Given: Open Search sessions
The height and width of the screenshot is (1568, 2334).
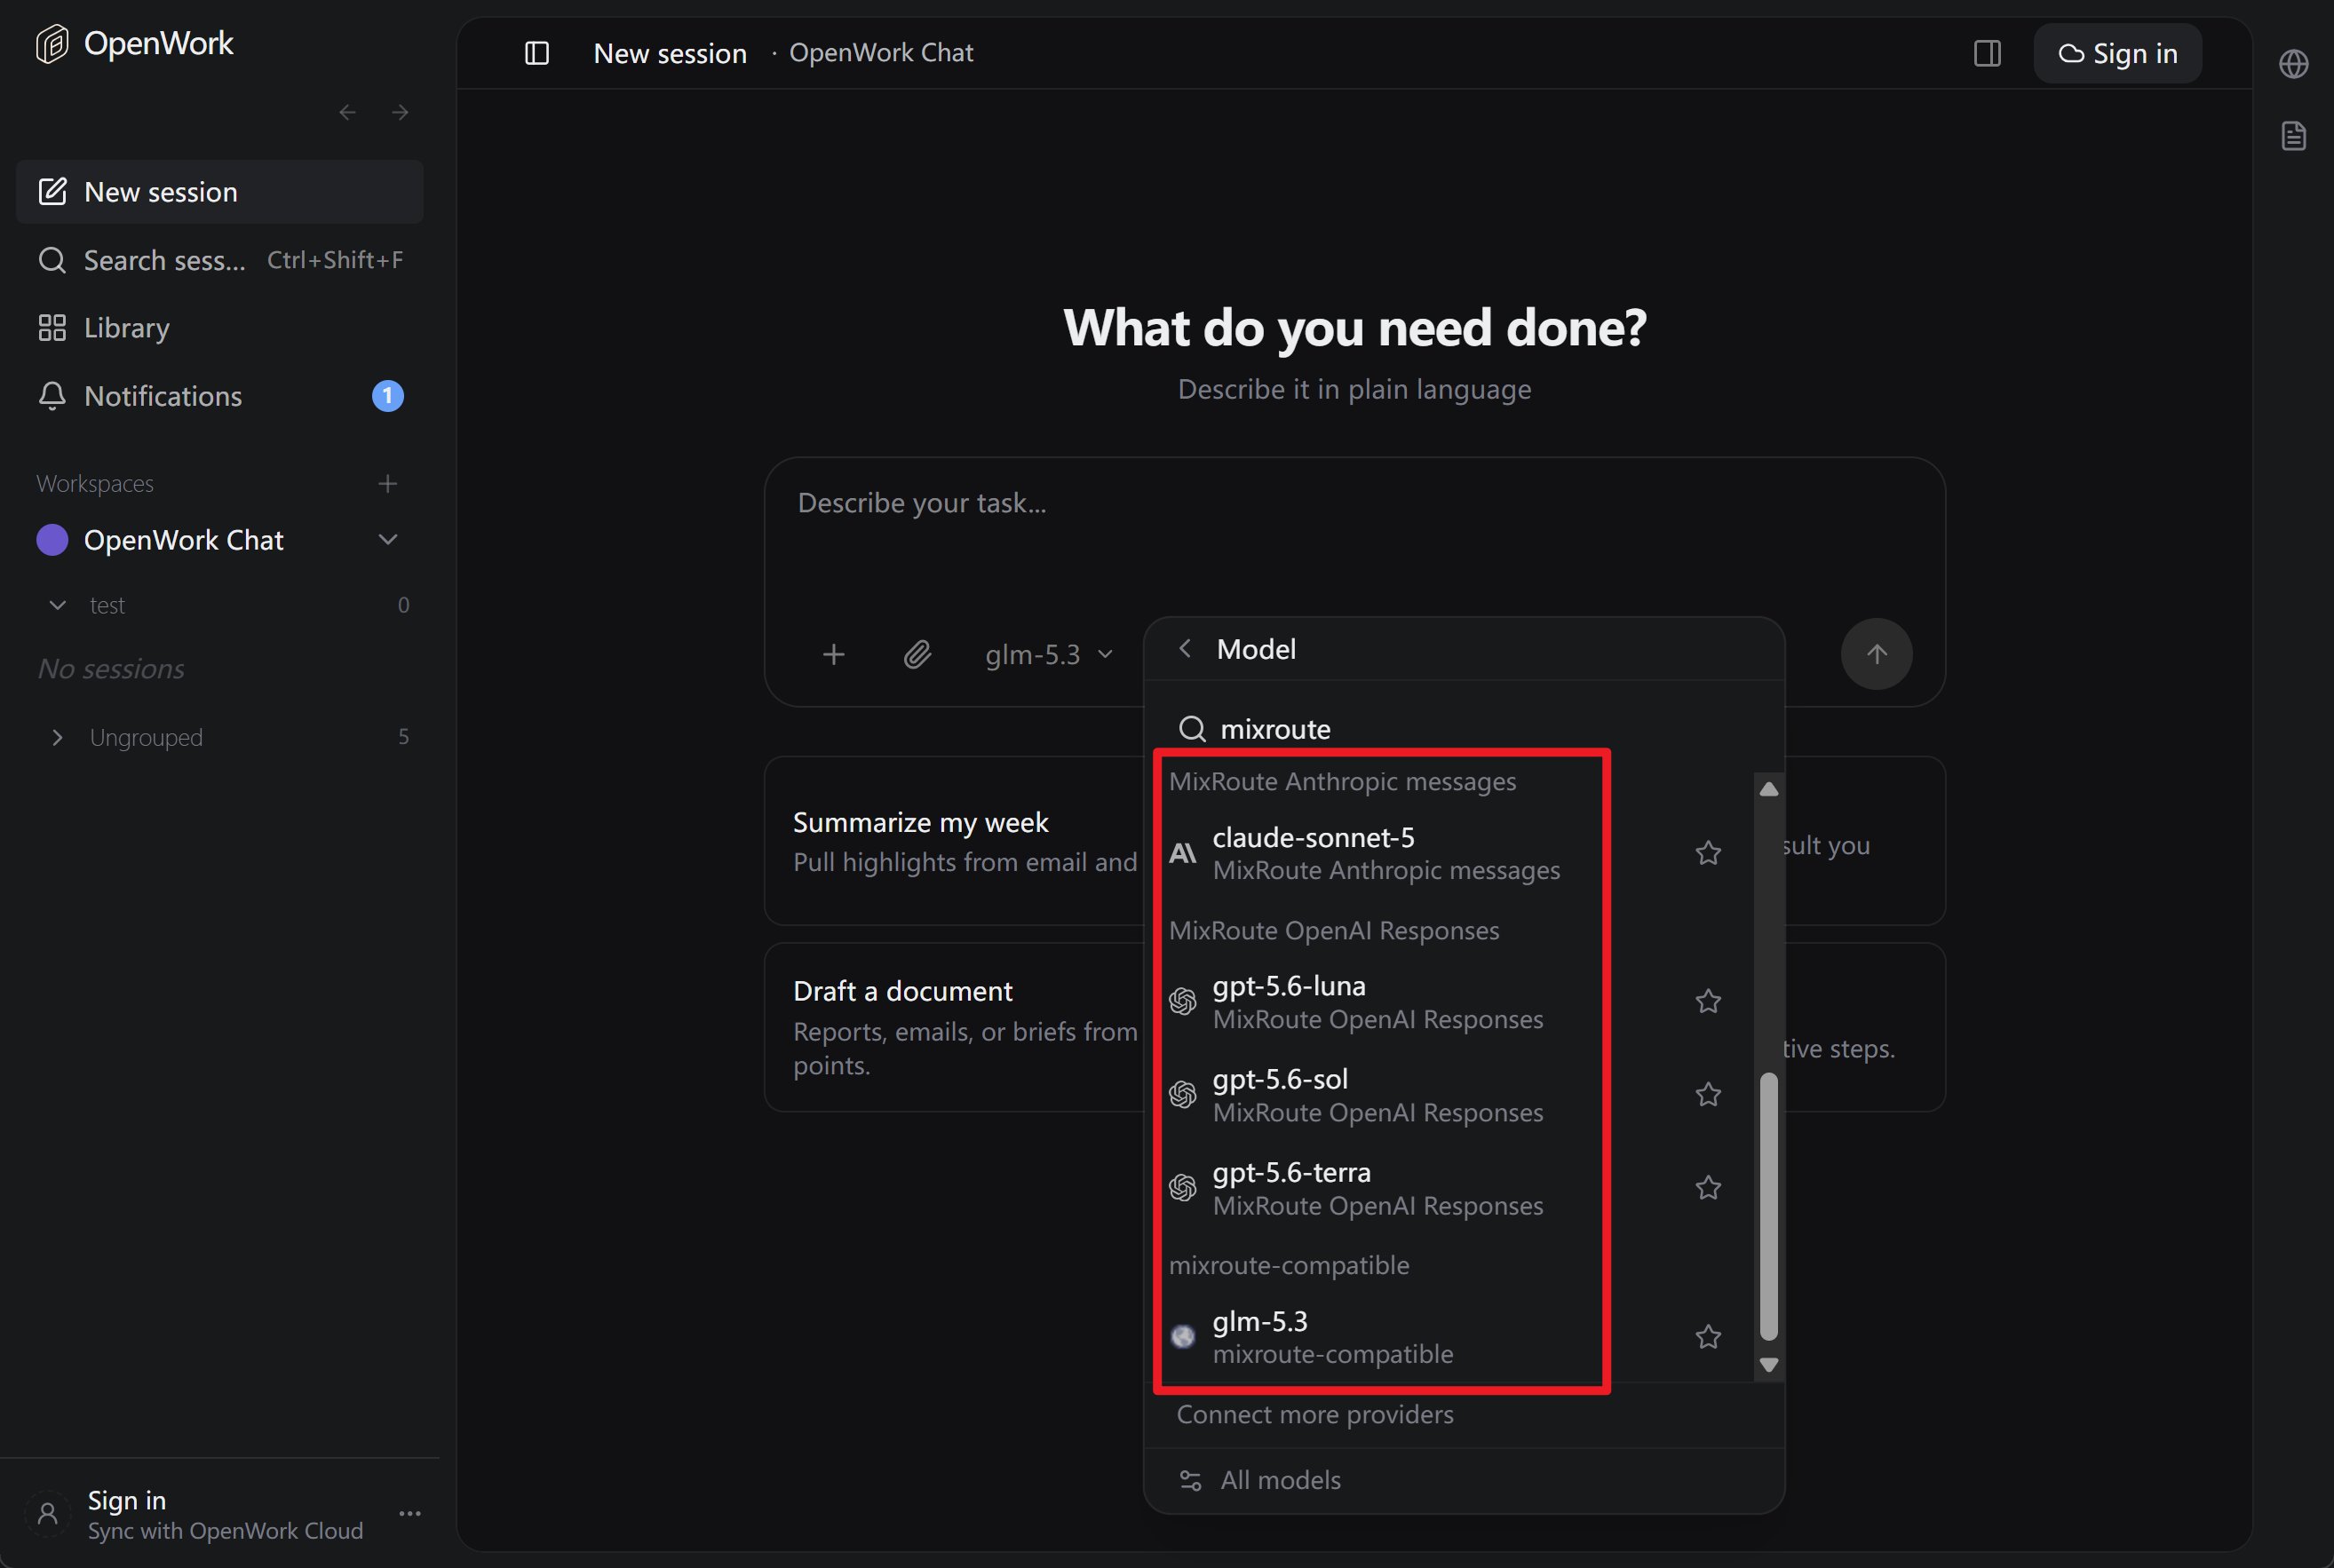Looking at the screenshot, I should click(220, 260).
